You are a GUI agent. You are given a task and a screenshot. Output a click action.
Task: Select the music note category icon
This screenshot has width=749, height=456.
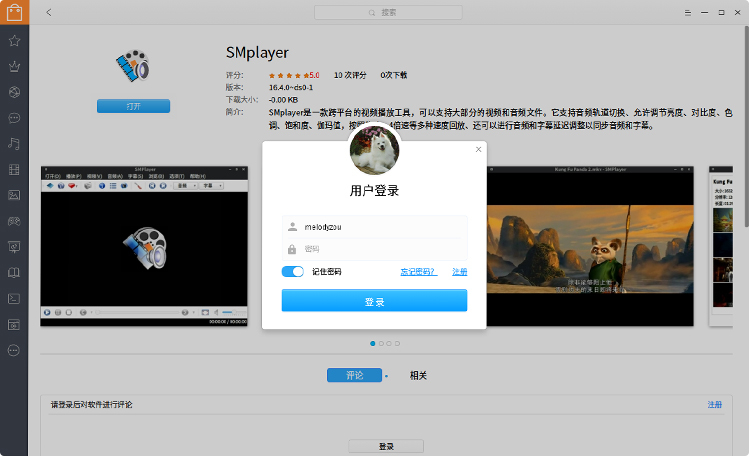click(x=14, y=144)
